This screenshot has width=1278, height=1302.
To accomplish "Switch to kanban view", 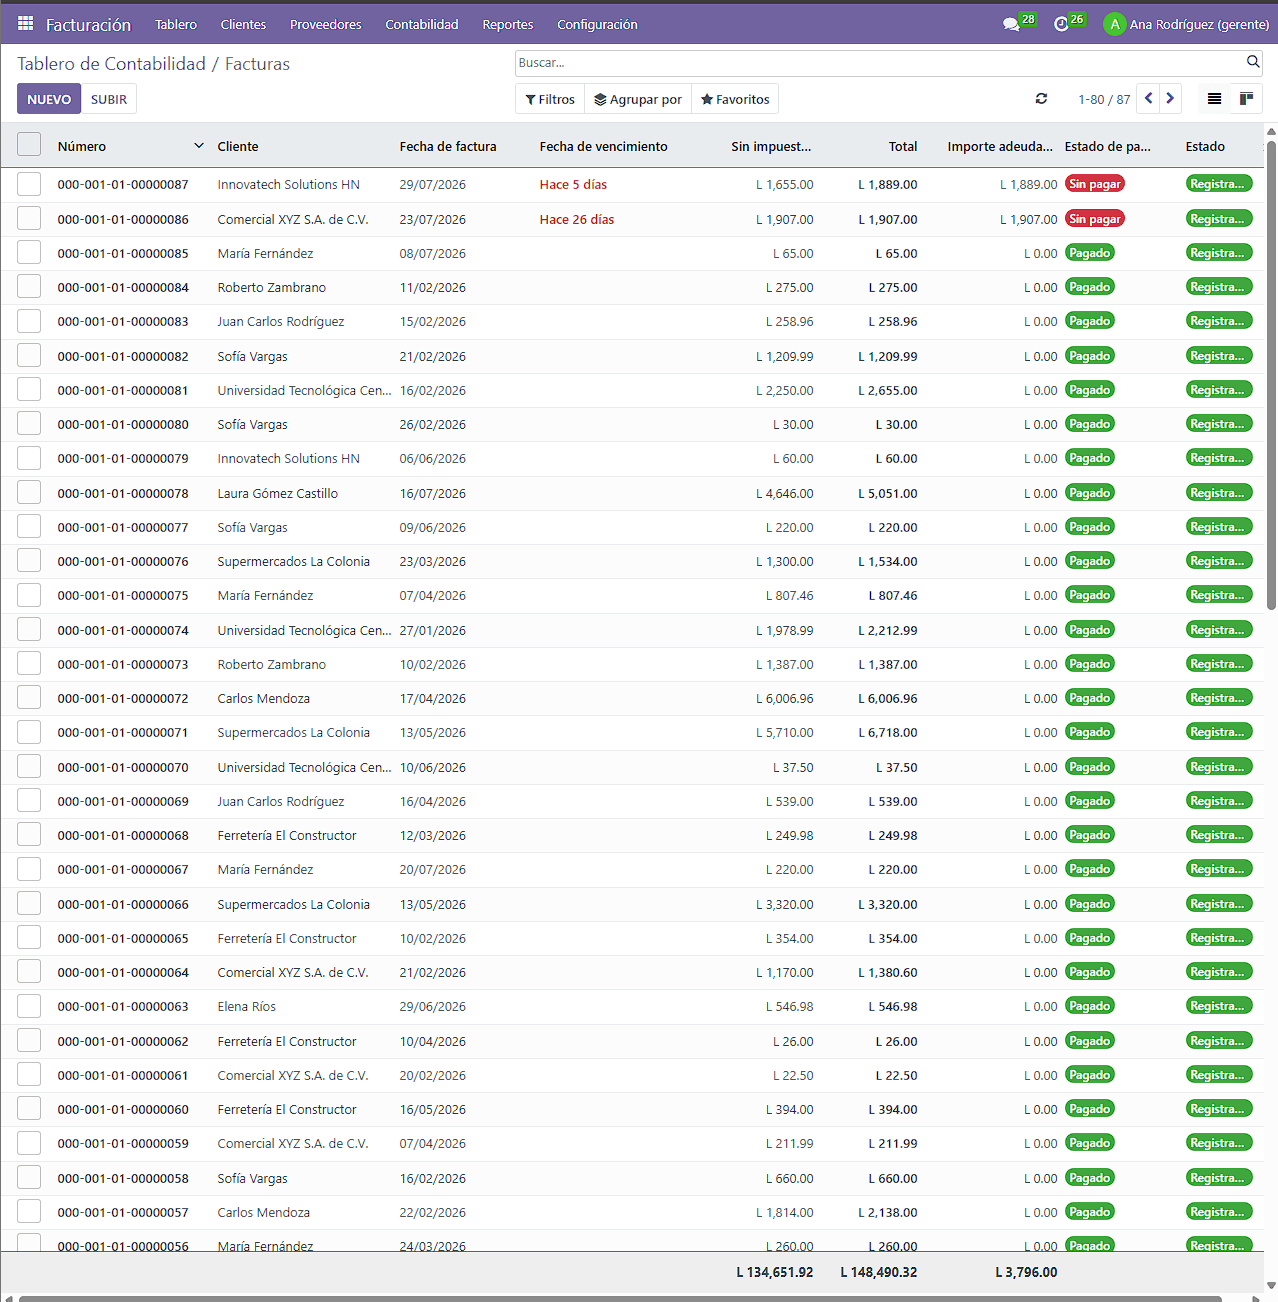I will coord(1246,98).
